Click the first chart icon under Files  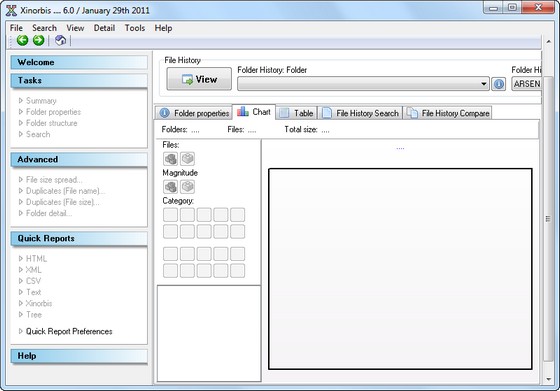170,159
